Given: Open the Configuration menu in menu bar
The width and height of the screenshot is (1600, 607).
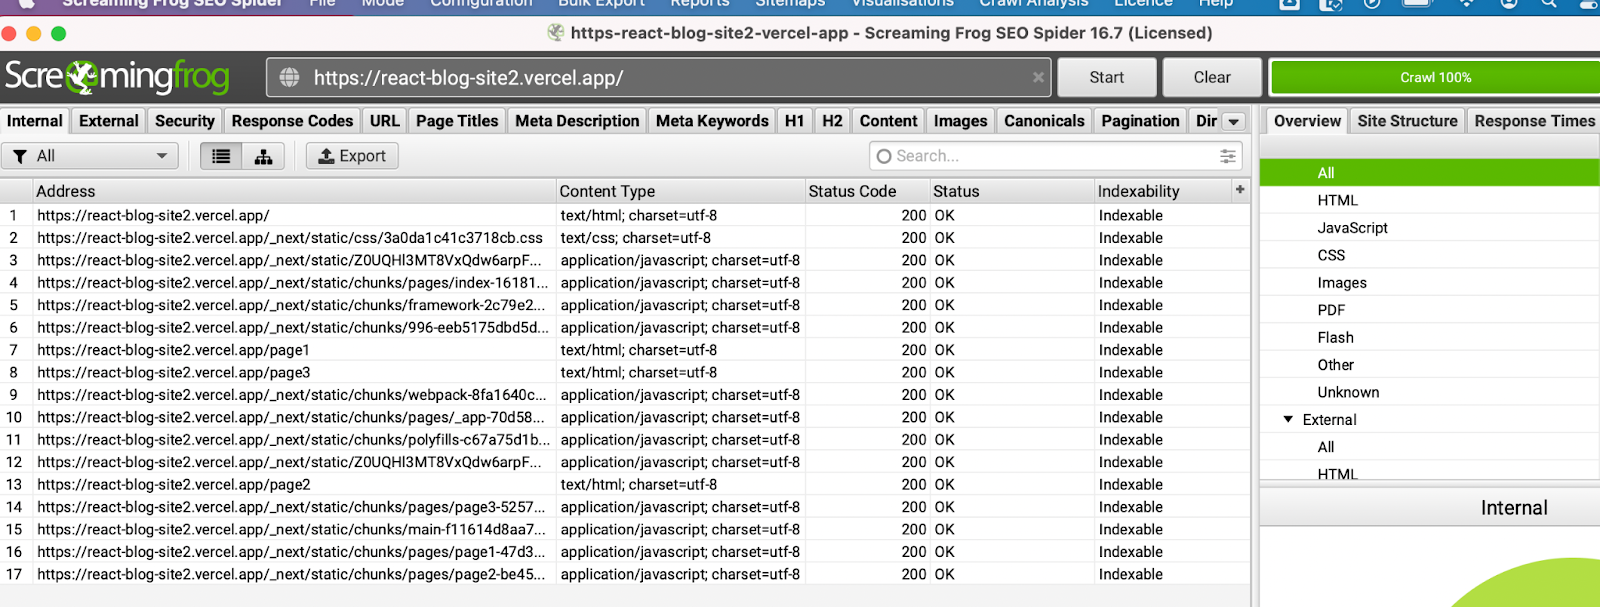Looking at the screenshot, I should point(481,4).
